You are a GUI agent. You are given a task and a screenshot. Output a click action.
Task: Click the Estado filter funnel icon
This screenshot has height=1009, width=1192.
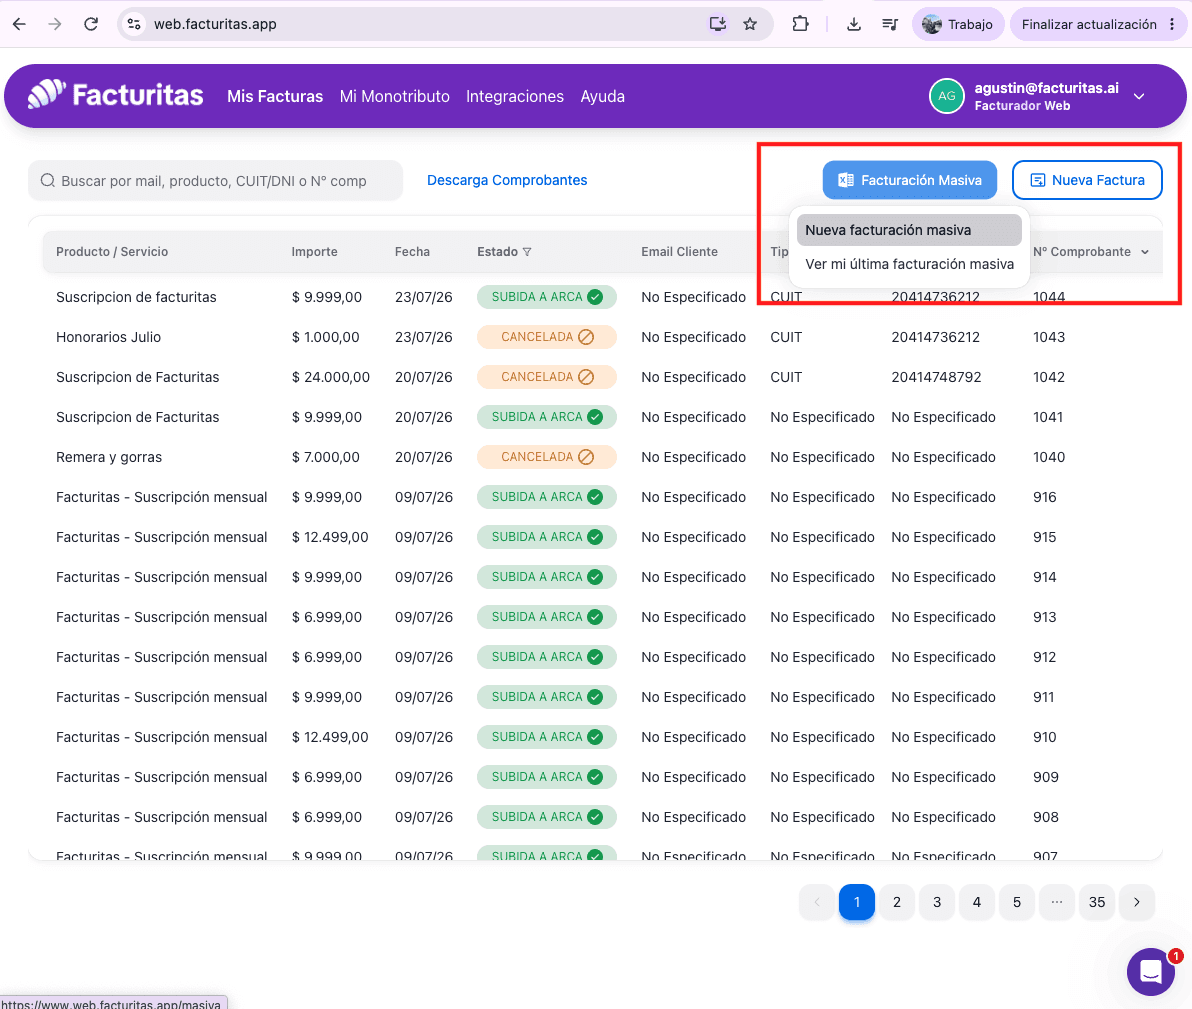pyautogui.click(x=527, y=252)
